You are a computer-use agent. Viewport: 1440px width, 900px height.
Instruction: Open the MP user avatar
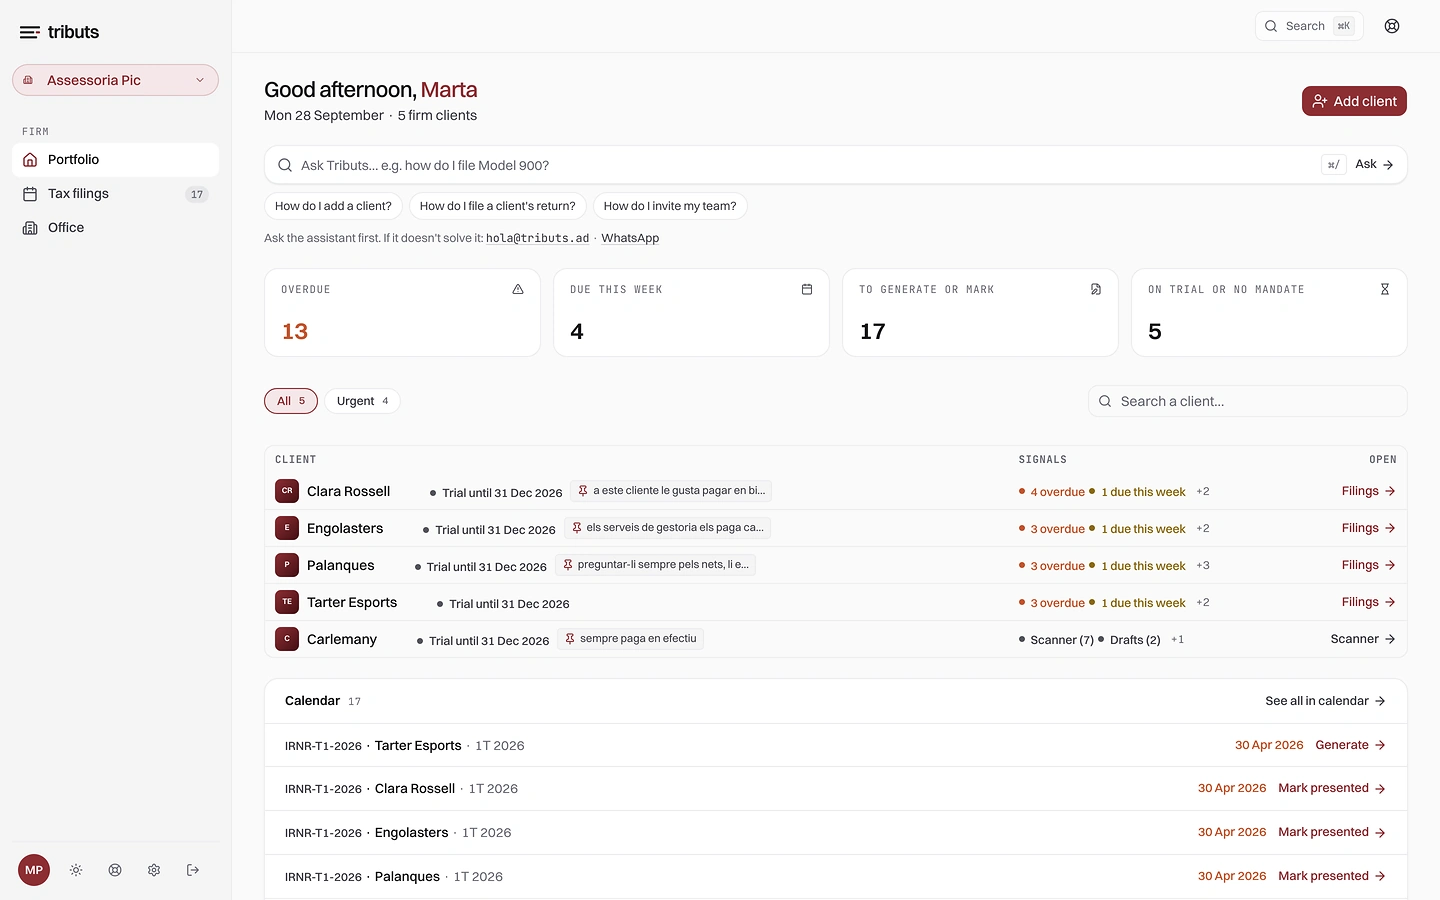(x=34, y=870)
